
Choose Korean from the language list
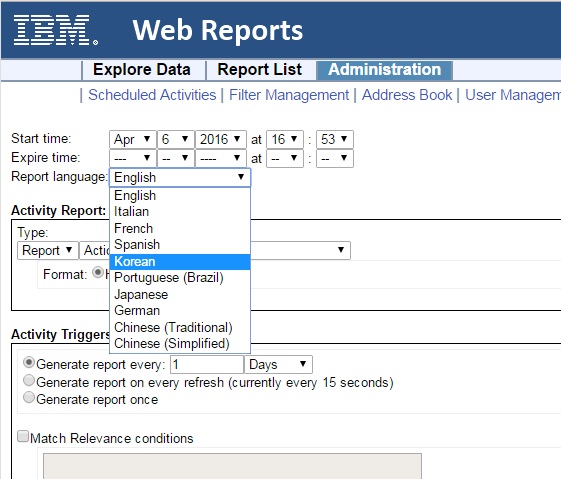[x=180, y=262]
